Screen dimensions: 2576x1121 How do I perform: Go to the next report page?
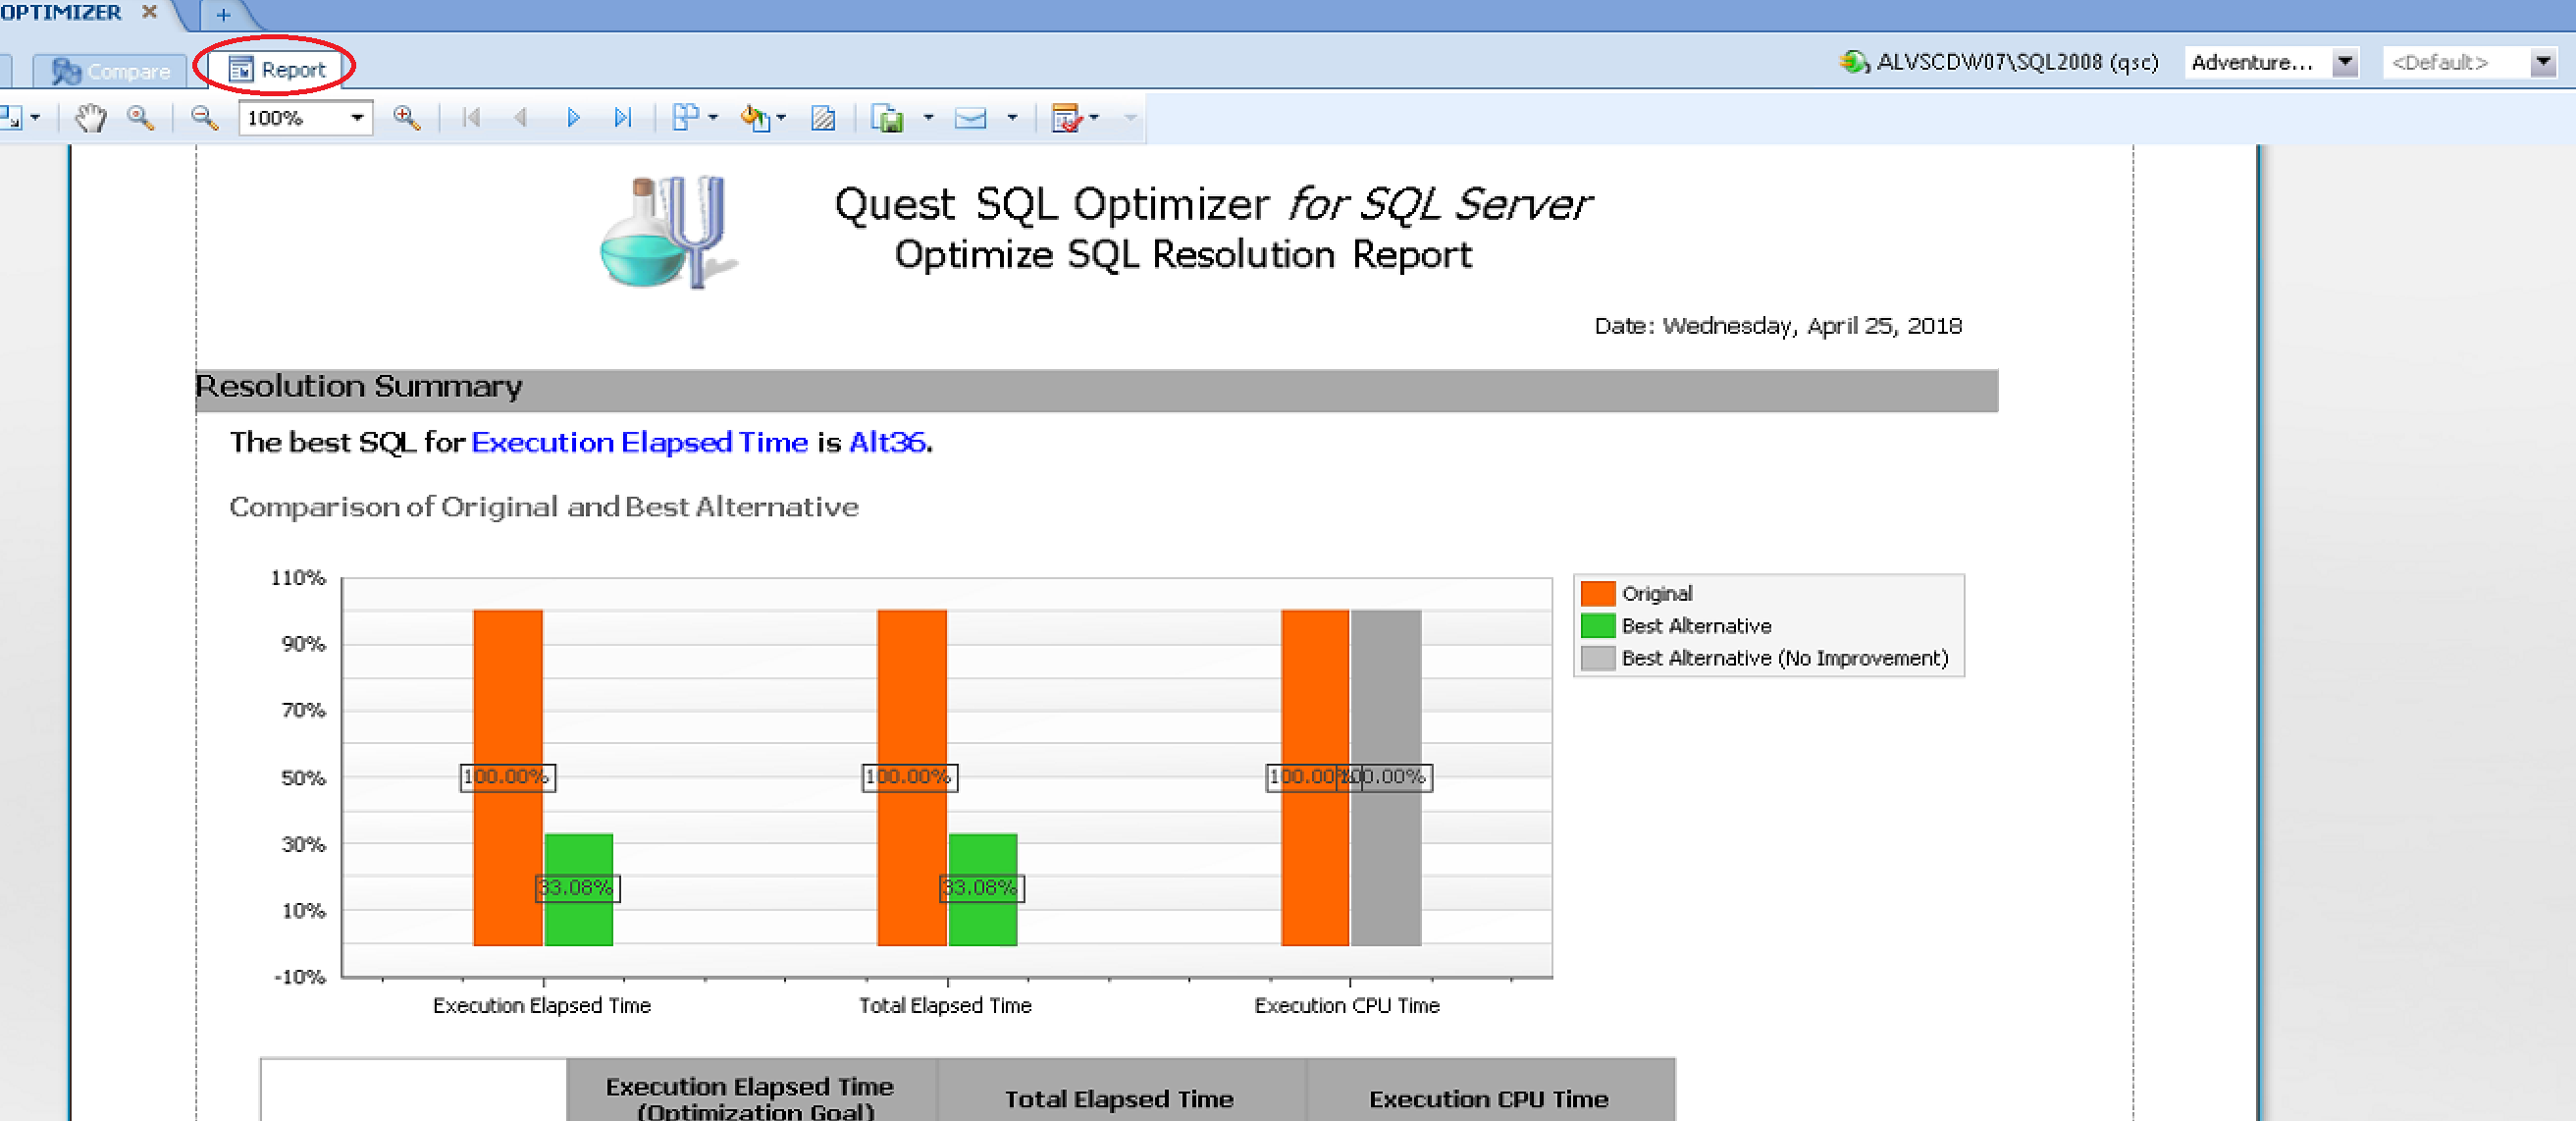[x=573, y=118]
